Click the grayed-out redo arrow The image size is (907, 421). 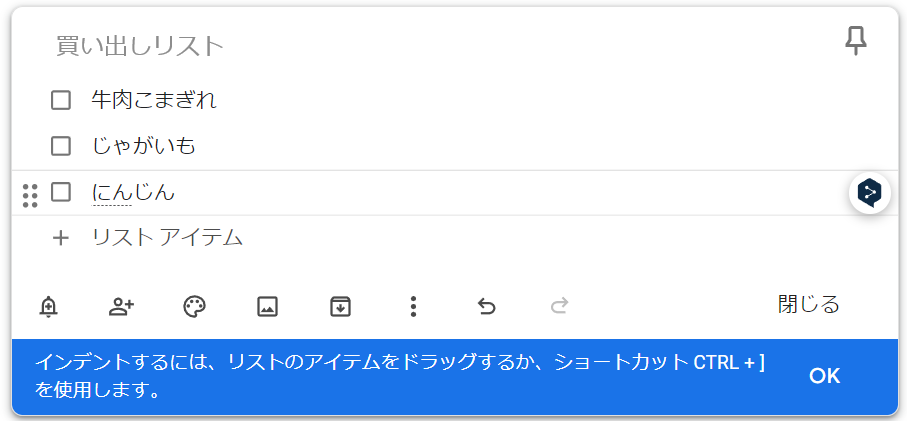point(559,307)
